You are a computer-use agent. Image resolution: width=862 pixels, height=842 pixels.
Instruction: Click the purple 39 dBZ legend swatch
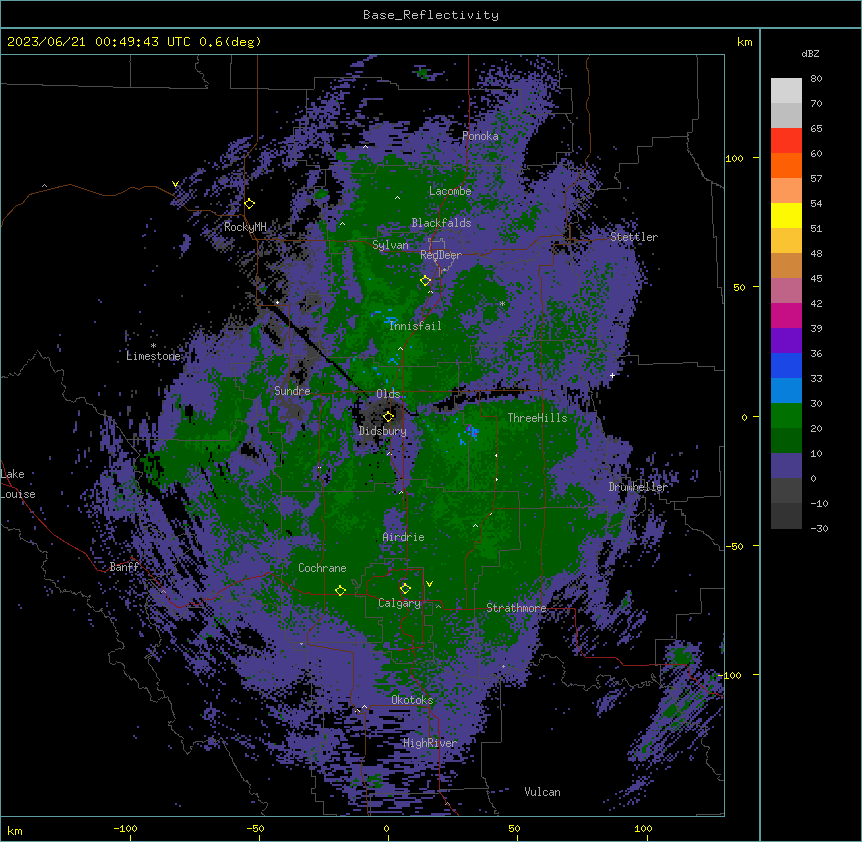pyautogui.click(x=786, y=341)
